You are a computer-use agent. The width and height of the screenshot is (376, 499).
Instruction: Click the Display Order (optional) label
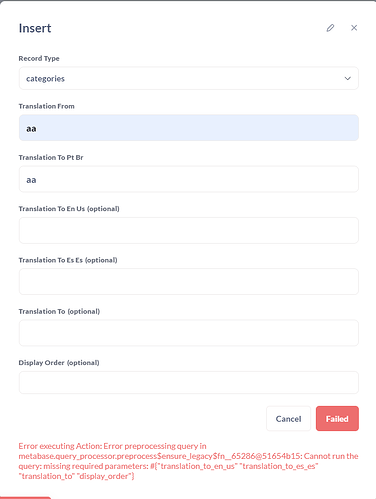(x=59, y=363)
